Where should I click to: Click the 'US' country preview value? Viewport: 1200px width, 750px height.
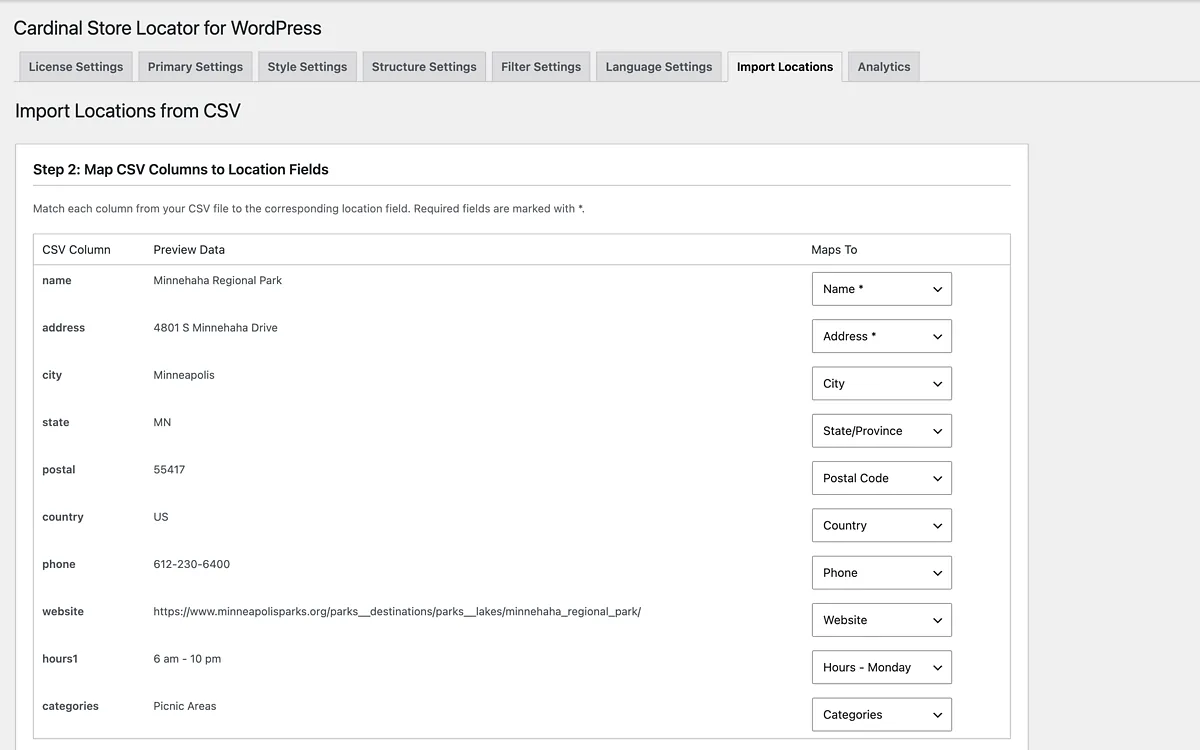[x=161, y=517]
